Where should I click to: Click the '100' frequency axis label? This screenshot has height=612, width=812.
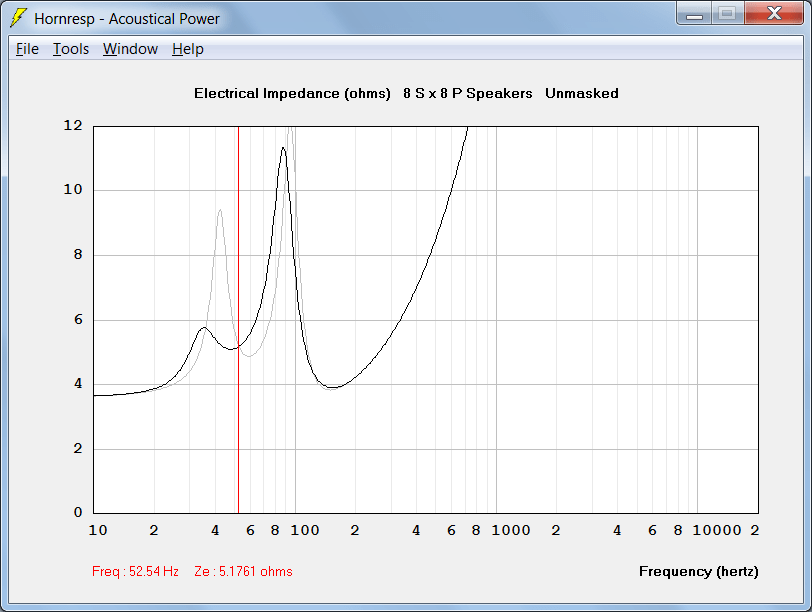click(x=304, y=530)
